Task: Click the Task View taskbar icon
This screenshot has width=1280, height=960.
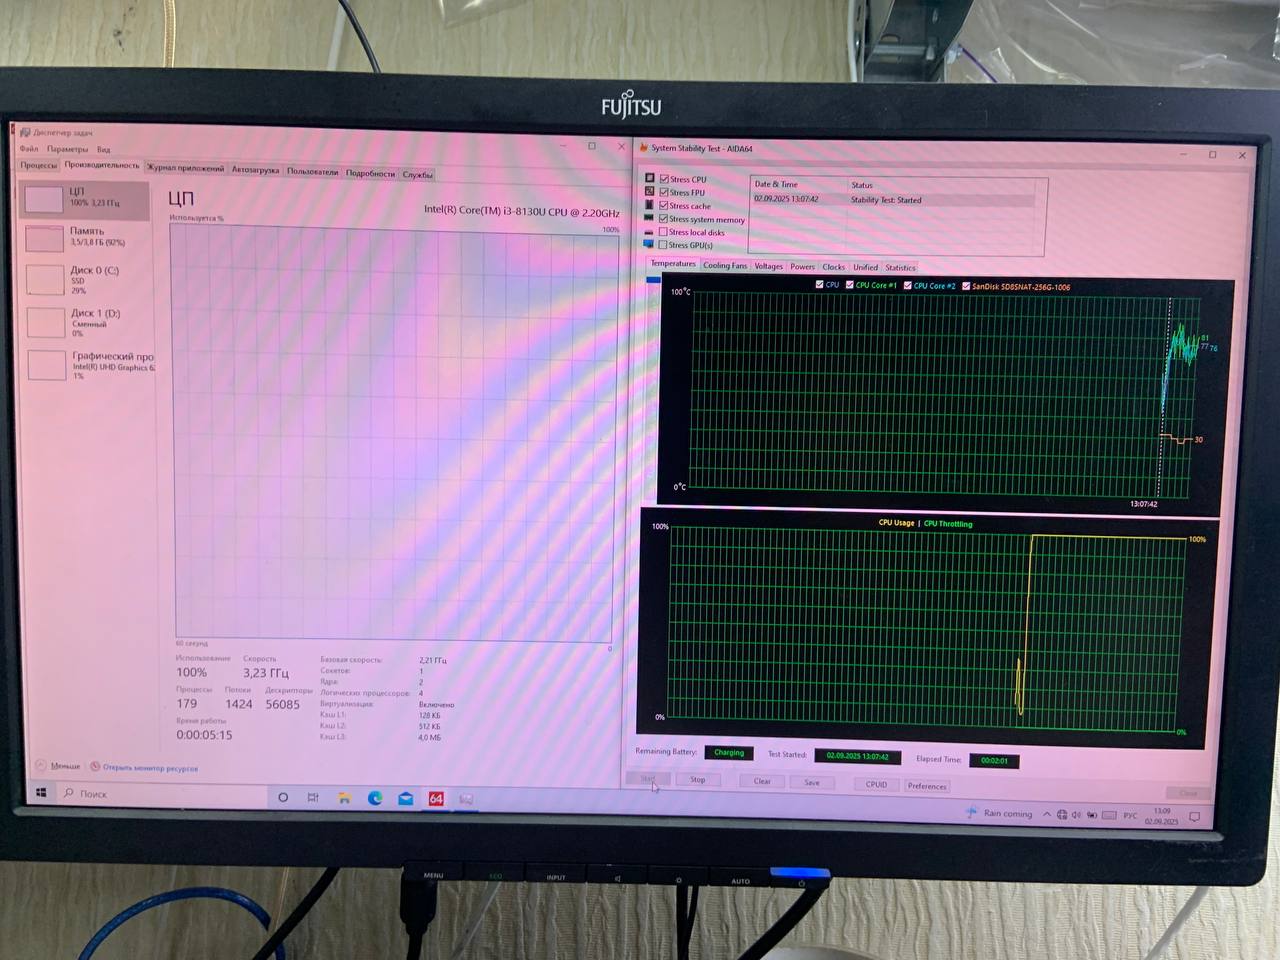Action: coord(313,797)
